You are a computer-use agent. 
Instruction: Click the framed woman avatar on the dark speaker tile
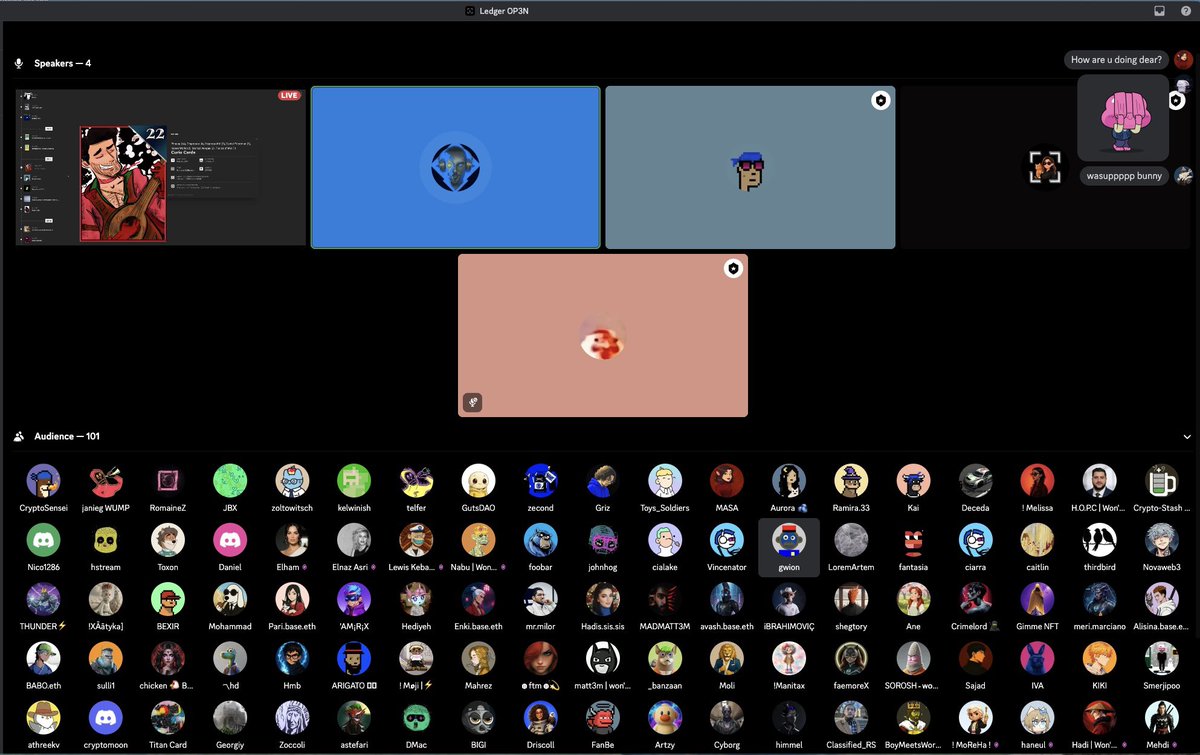pos(1044,167)
